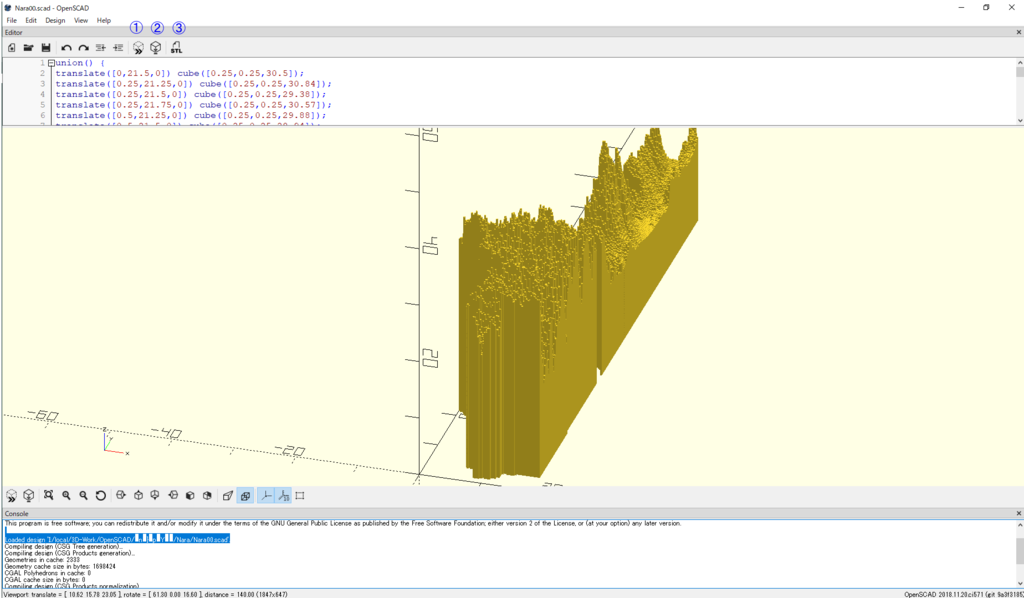Open the Help menu
The height and width of the screenshot is (598, 1024).
click(x=104, y=20)
